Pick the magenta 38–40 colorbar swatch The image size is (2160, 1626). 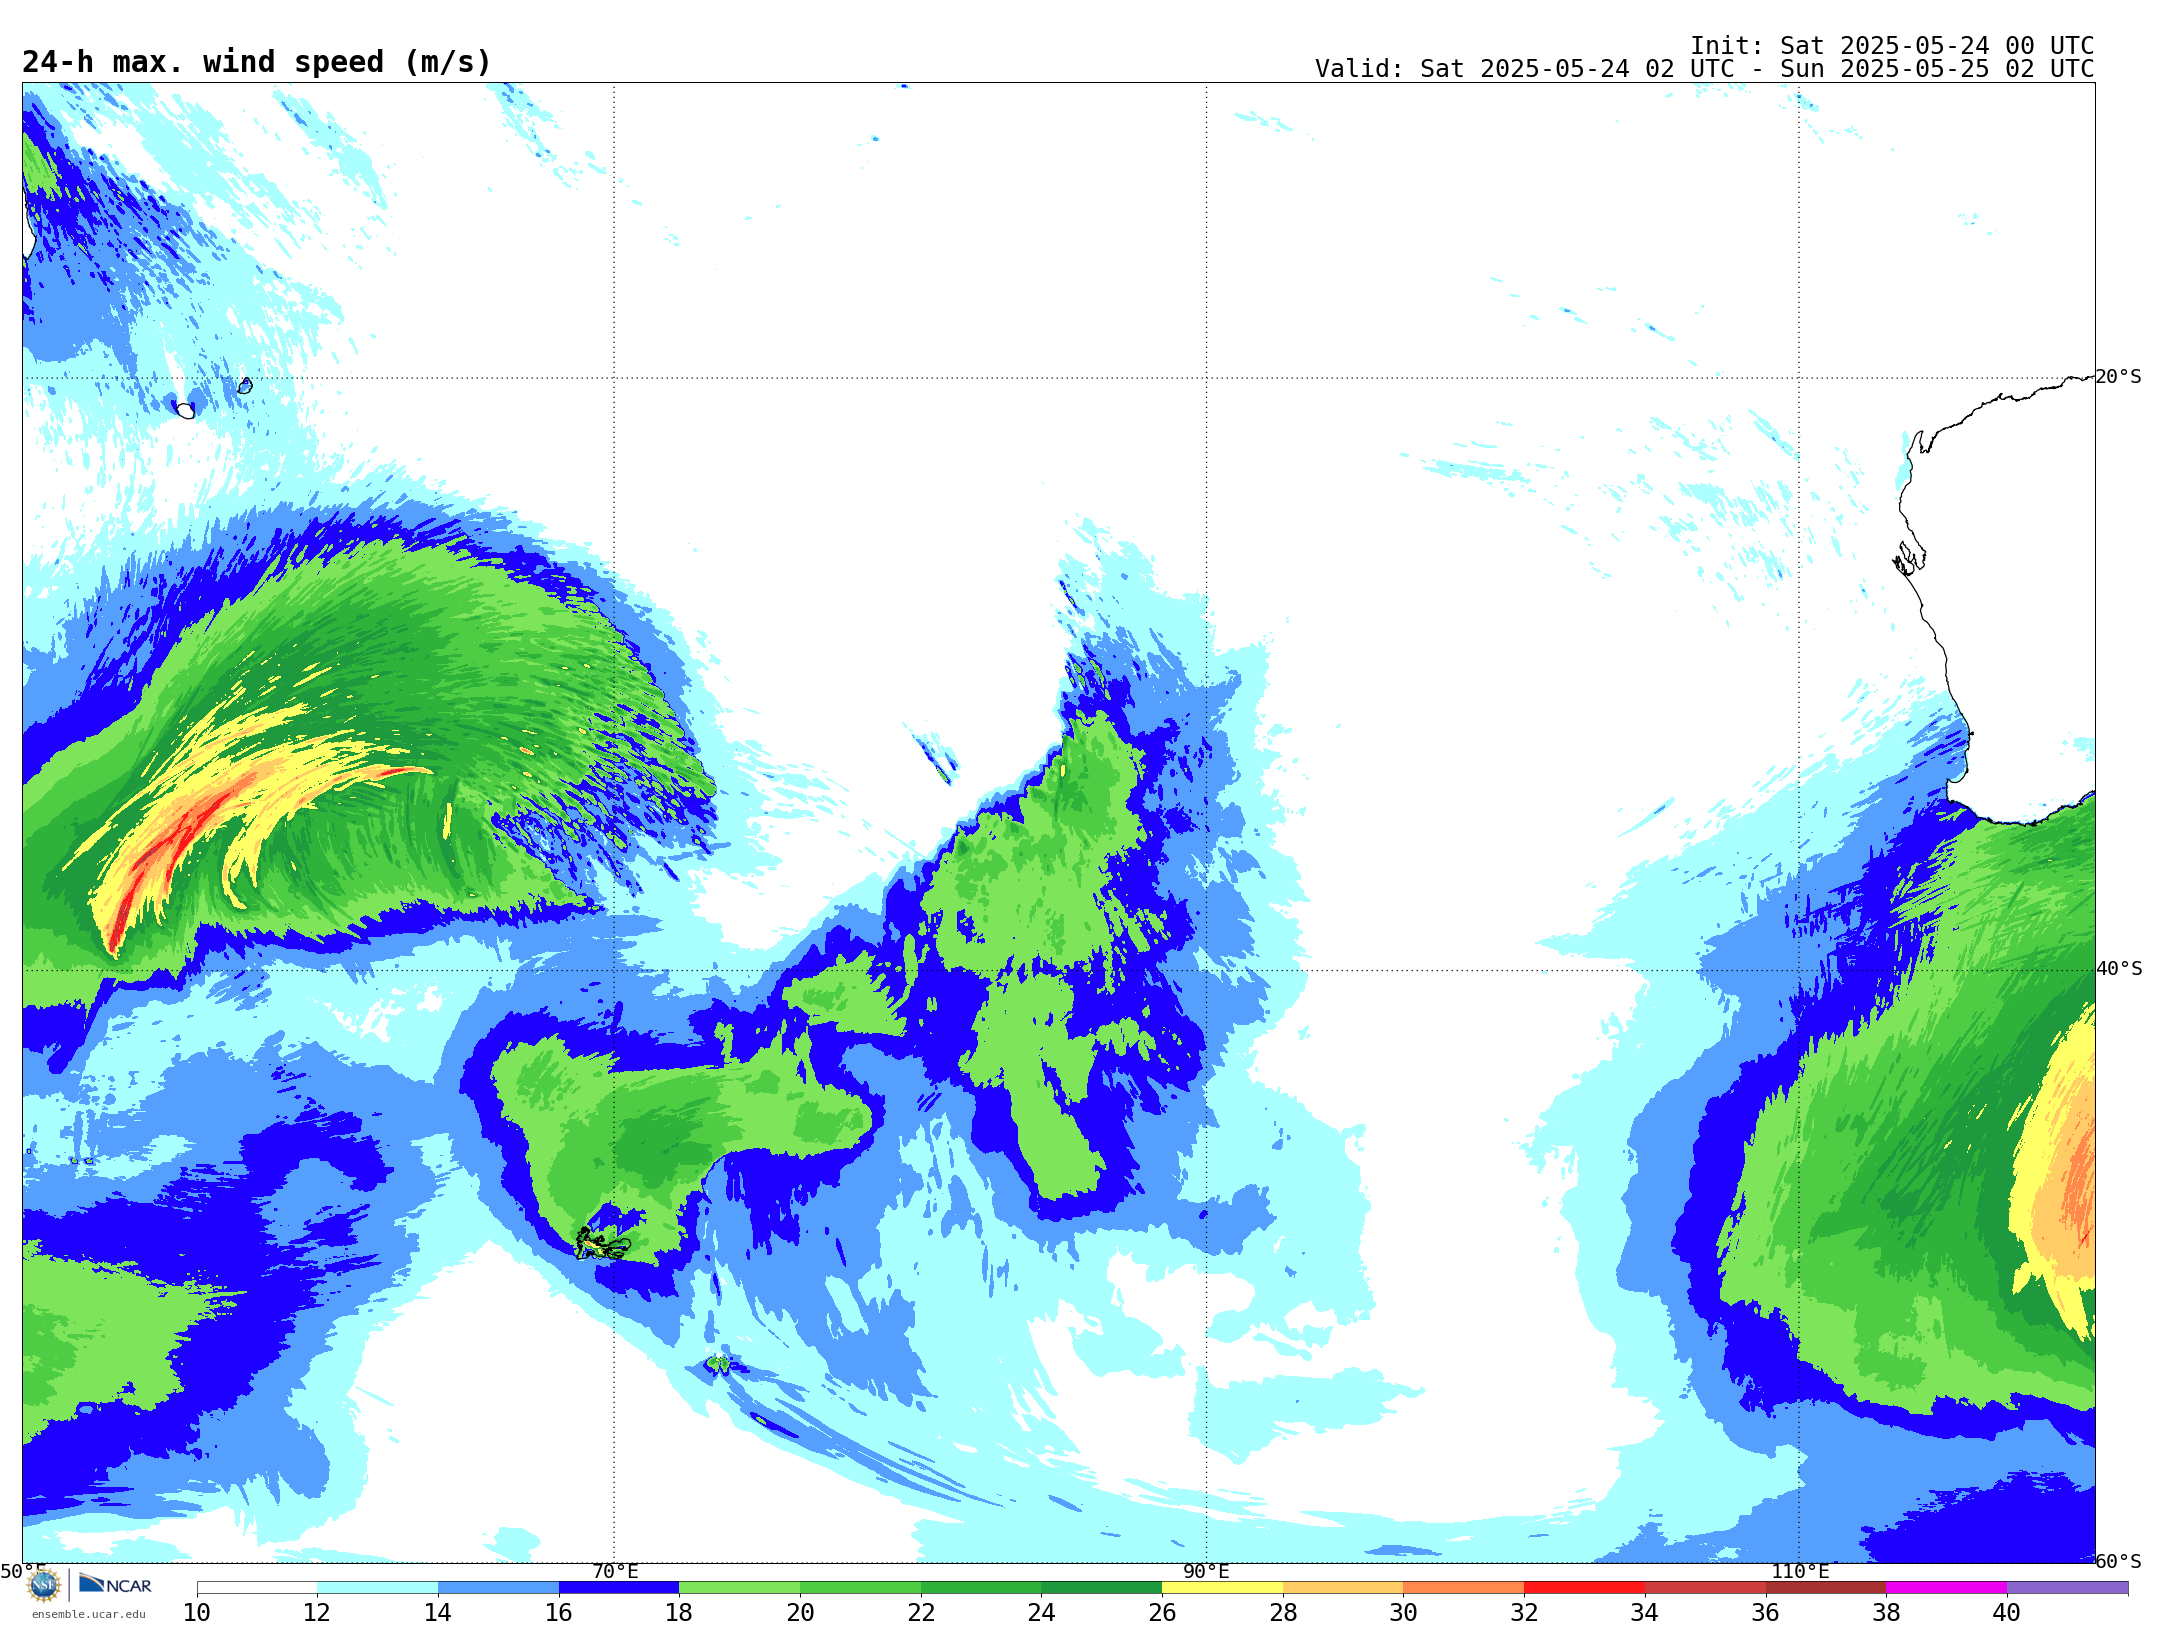tap(1946, 1588)
